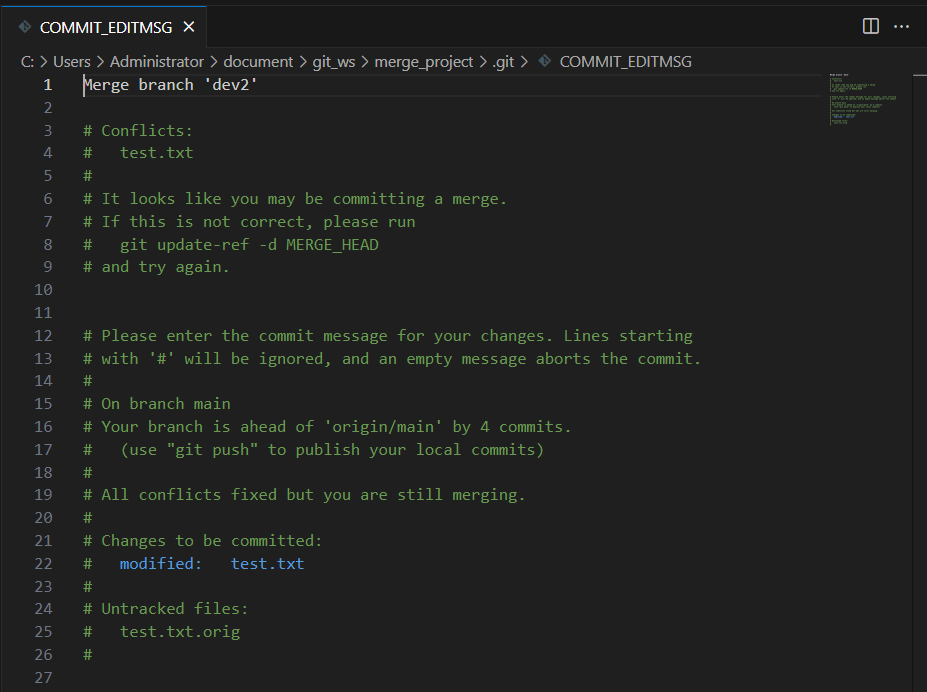The height and width of the screenshot is (692, 927).
Task: Expand the 'Administrator' breadcrumb folder
Action: coord(156,62)
